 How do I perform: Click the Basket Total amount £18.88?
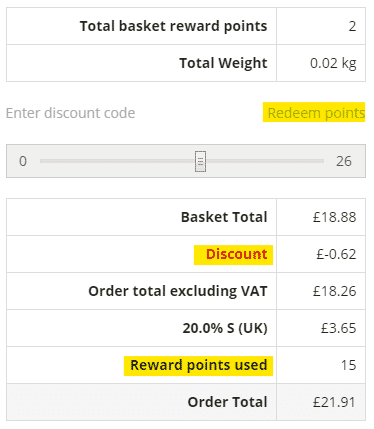tap(334, 217)
